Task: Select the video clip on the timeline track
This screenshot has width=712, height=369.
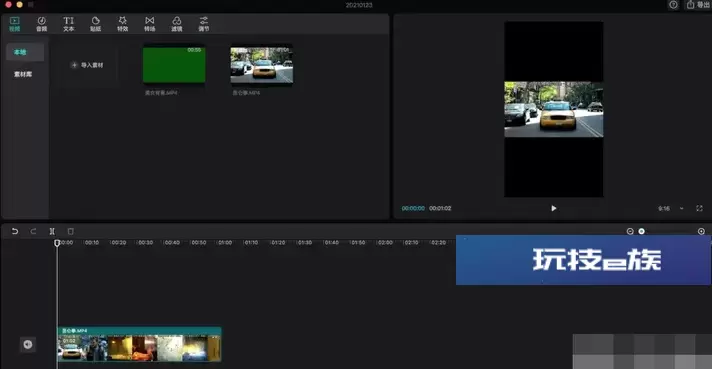Action: tap(139, 344)
